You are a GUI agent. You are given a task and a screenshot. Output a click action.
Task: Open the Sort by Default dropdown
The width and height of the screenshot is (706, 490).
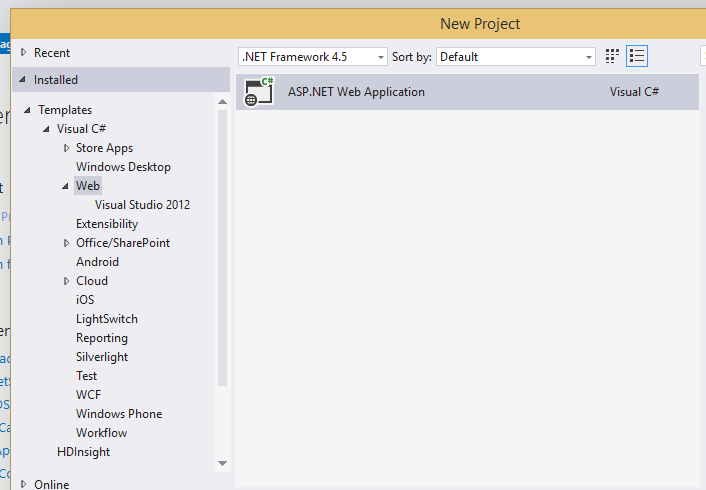tap(516, 57)
